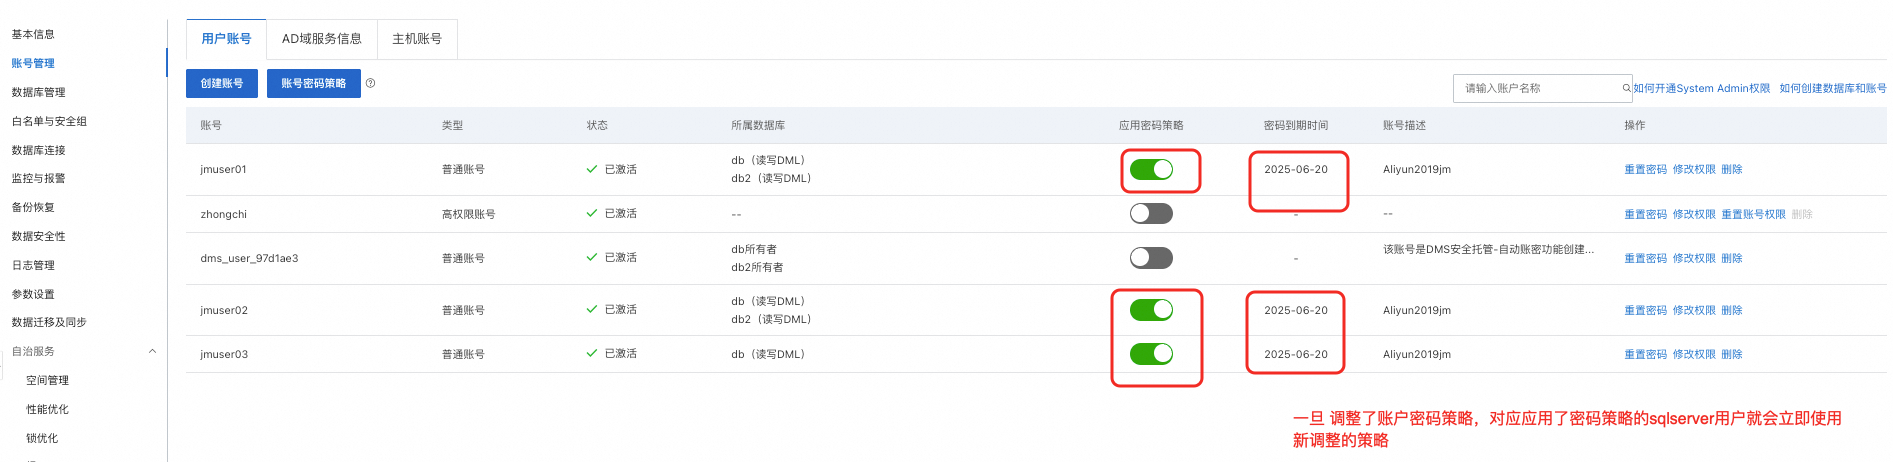Image resolution: width=1893 pixels, height=462 pixels.
Task: Click the 创建账号 button
Action: pyautogui.click(x=222, y=83)
